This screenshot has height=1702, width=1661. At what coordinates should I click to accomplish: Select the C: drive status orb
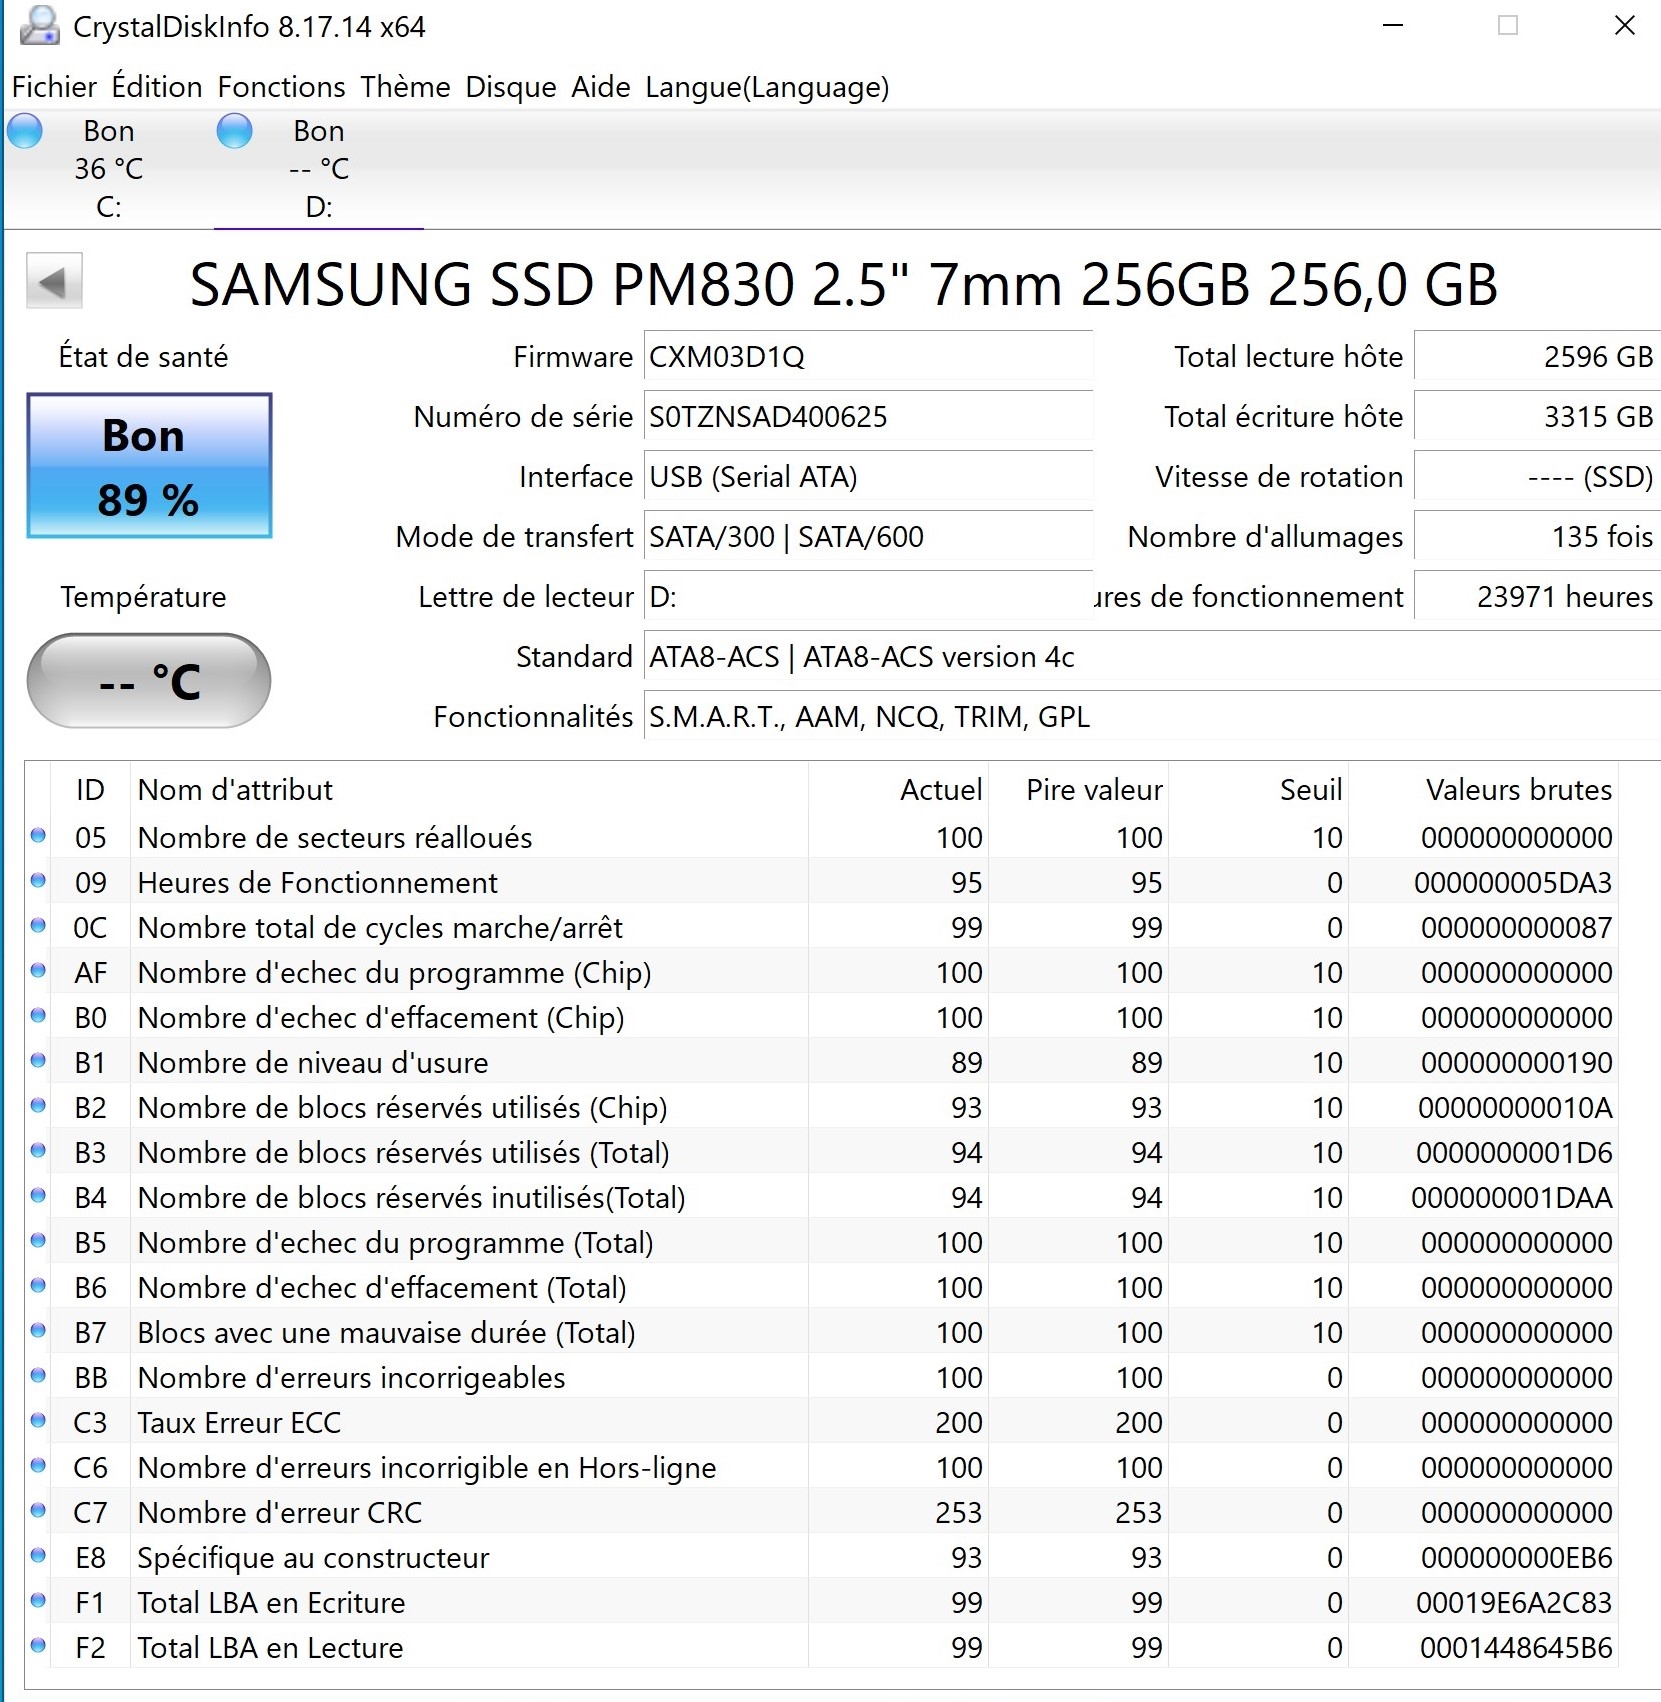click(x=26, y=131)
